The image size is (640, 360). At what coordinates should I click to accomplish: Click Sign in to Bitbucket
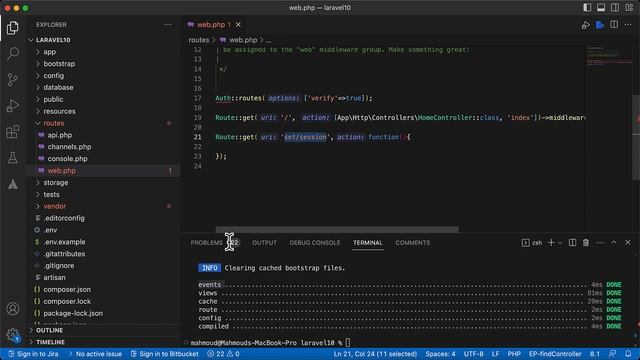point(164,354)
